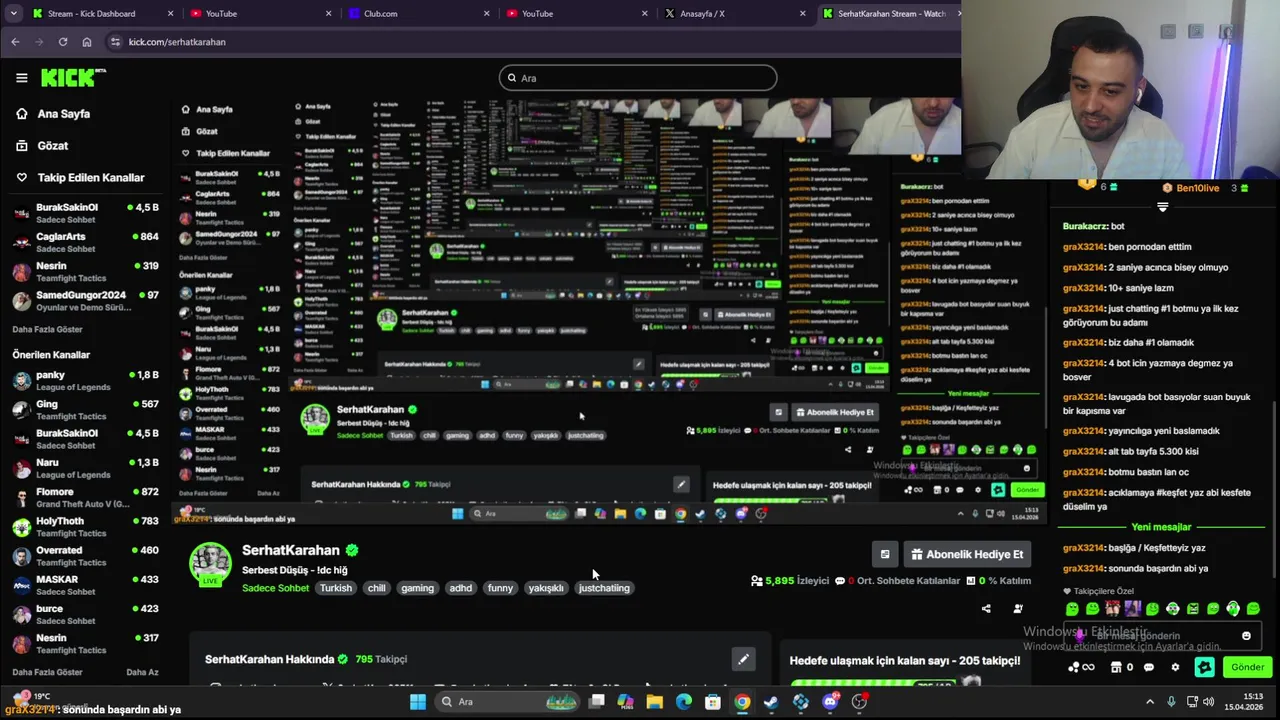Collapse recommended list with Daha Az

pos(142,672)
